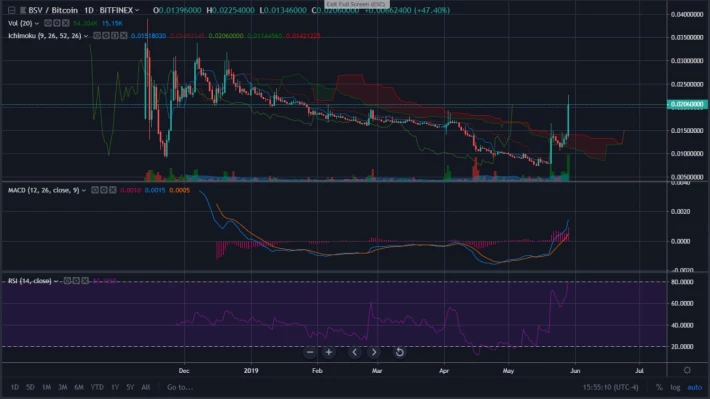710x399 pixels.
Task: Click the Dec label on time axis
Action: (x=184, y=370)
